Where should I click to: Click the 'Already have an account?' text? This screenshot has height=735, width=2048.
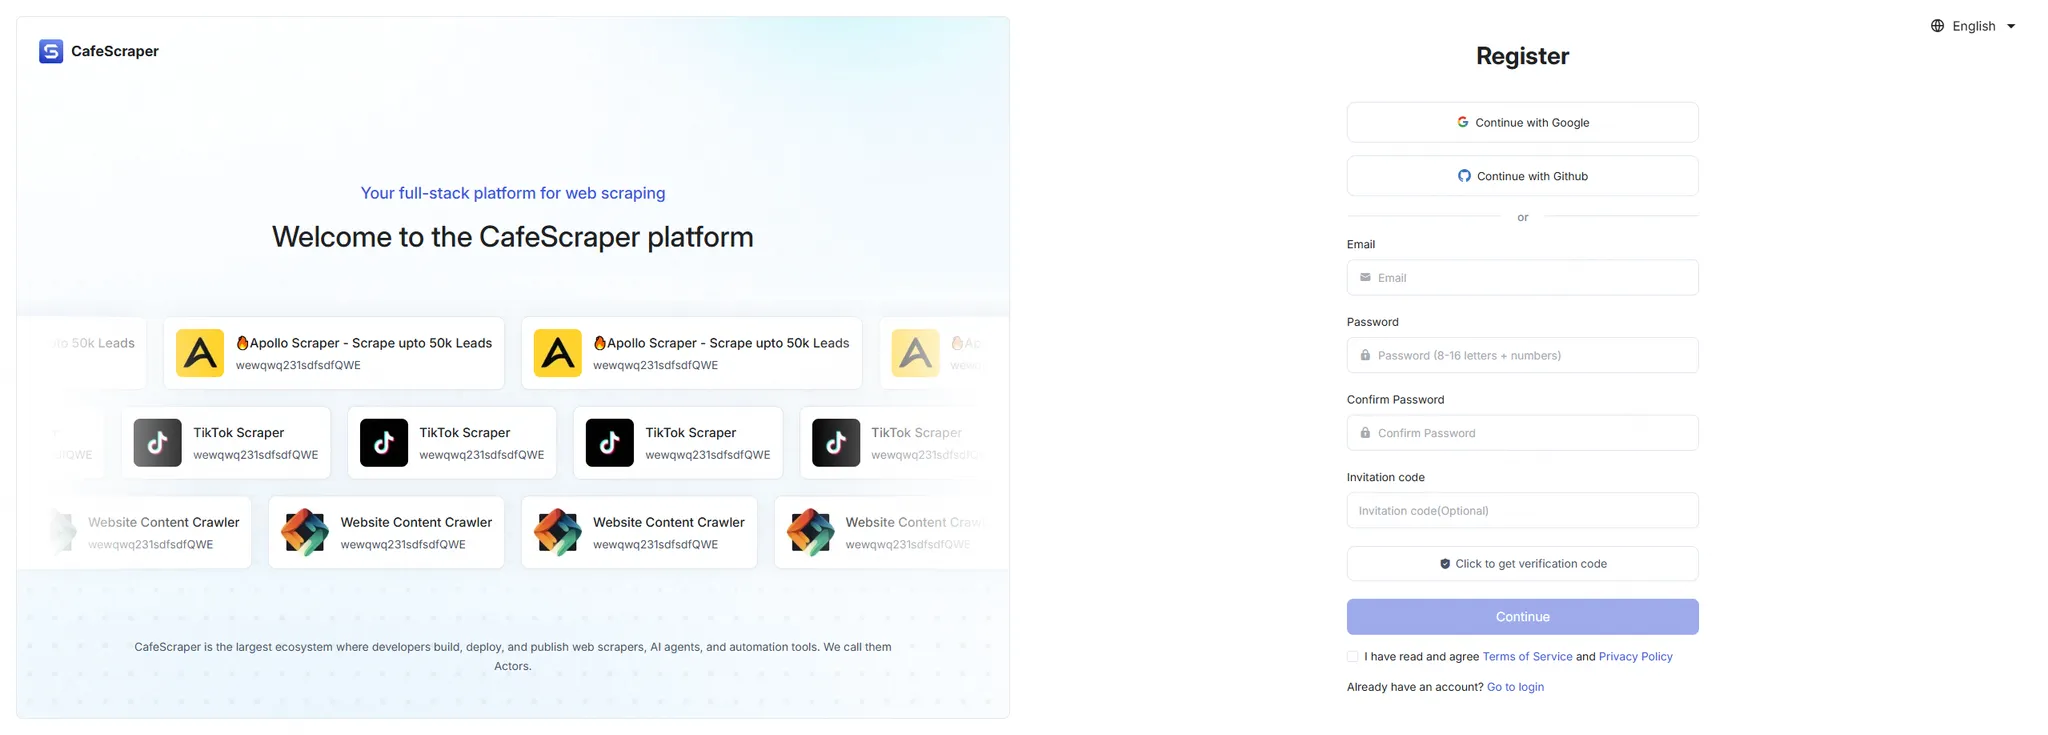click(x=1415, y=687)
